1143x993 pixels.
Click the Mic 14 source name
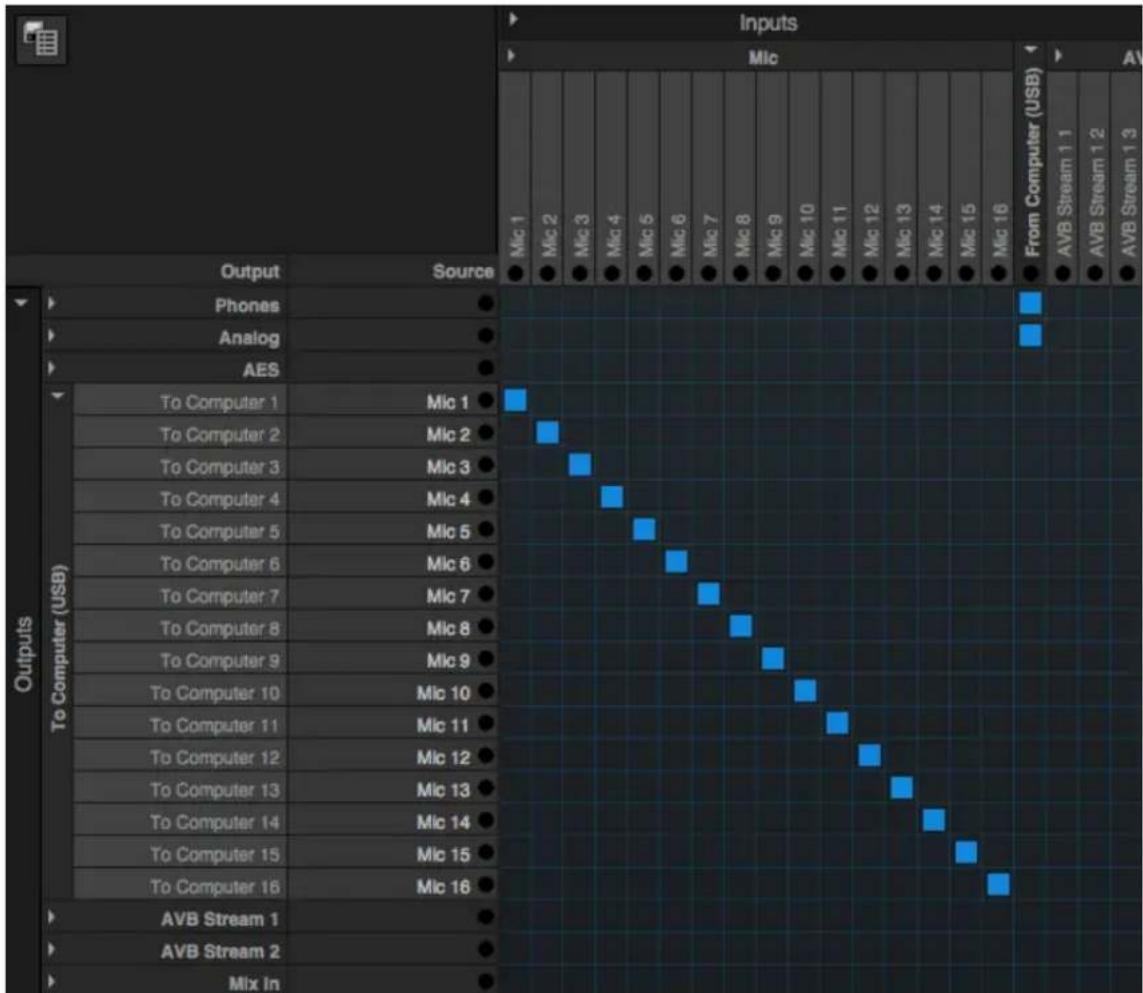(x=442, y=822)
